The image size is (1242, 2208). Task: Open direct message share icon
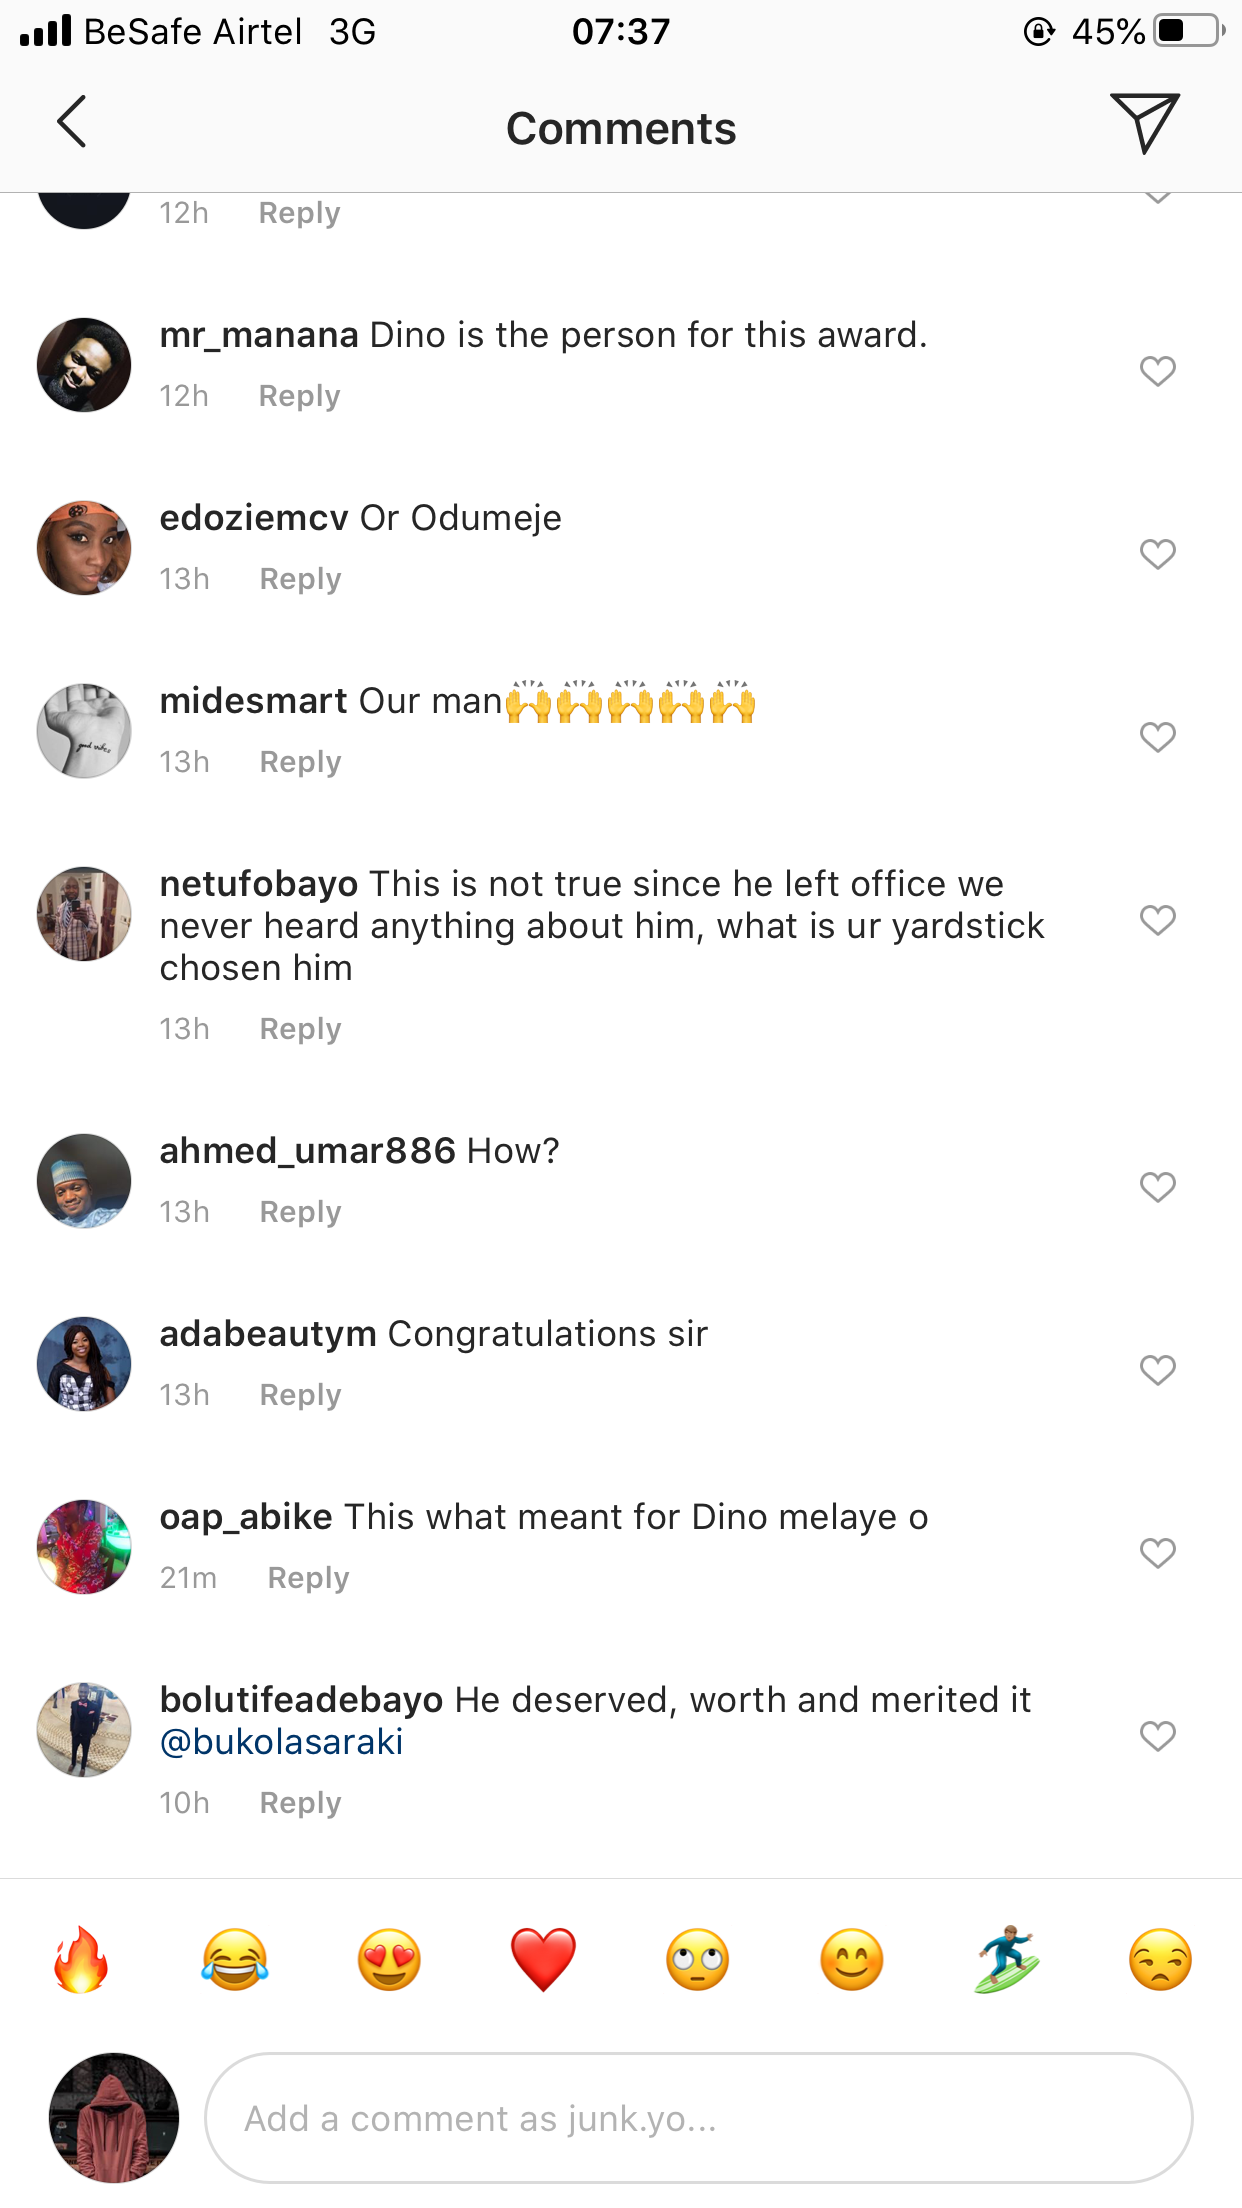click(1144, 122)
